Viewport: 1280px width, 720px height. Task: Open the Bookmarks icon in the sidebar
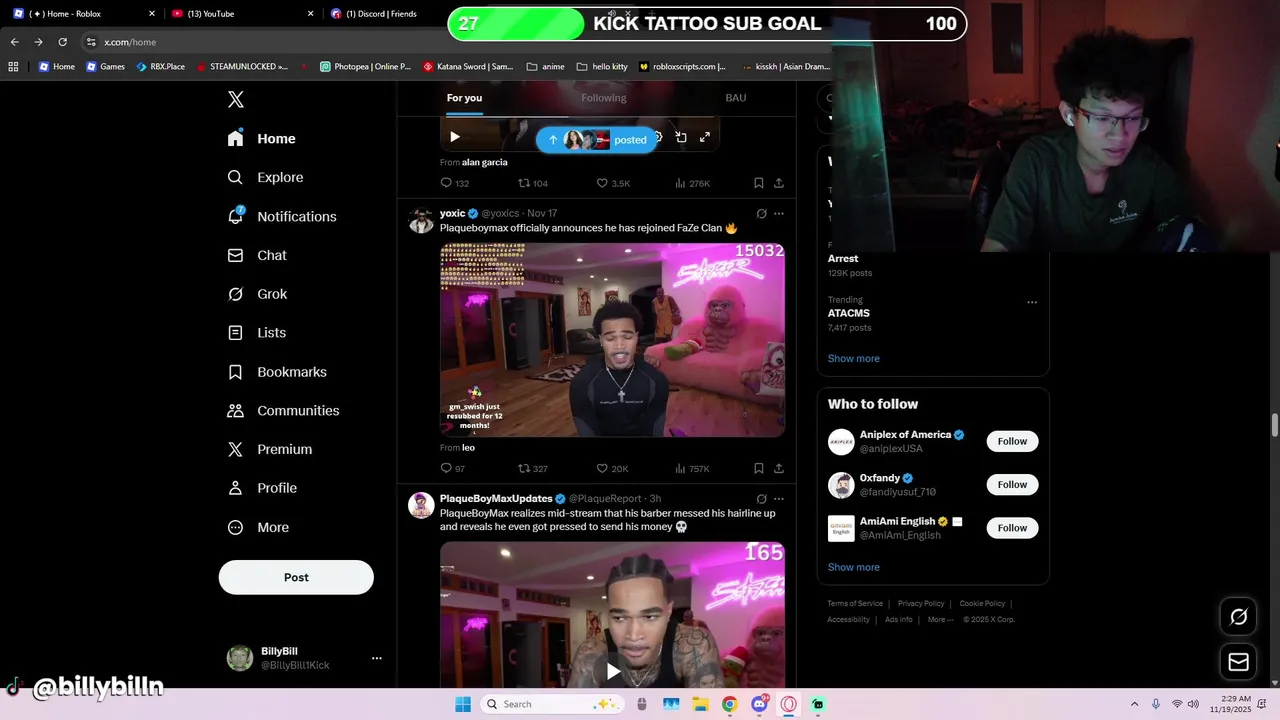point(235,372)
